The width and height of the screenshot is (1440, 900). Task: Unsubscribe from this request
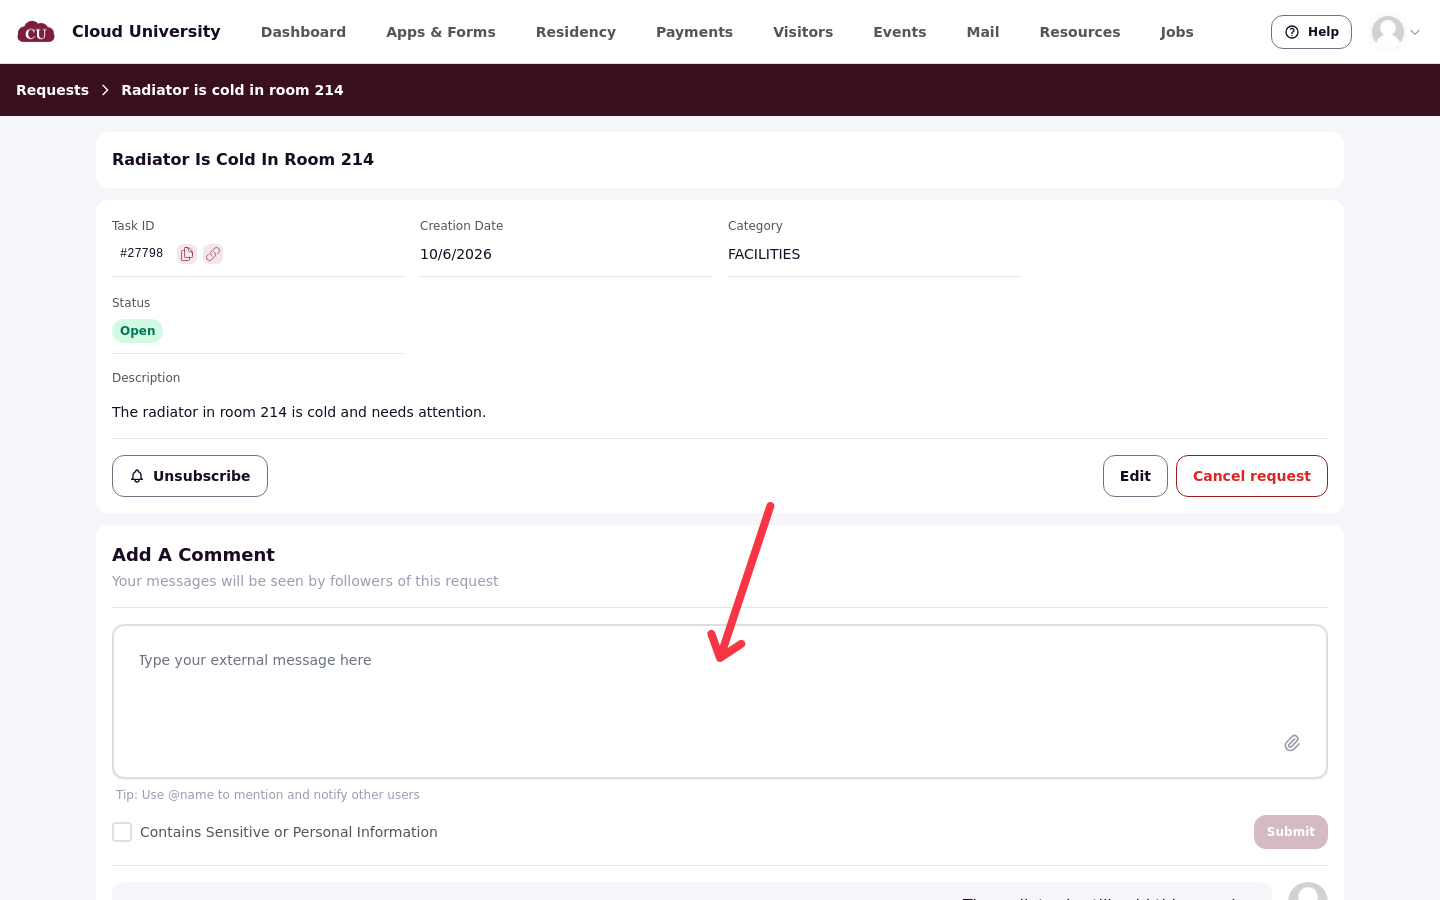tap(190, 476)
